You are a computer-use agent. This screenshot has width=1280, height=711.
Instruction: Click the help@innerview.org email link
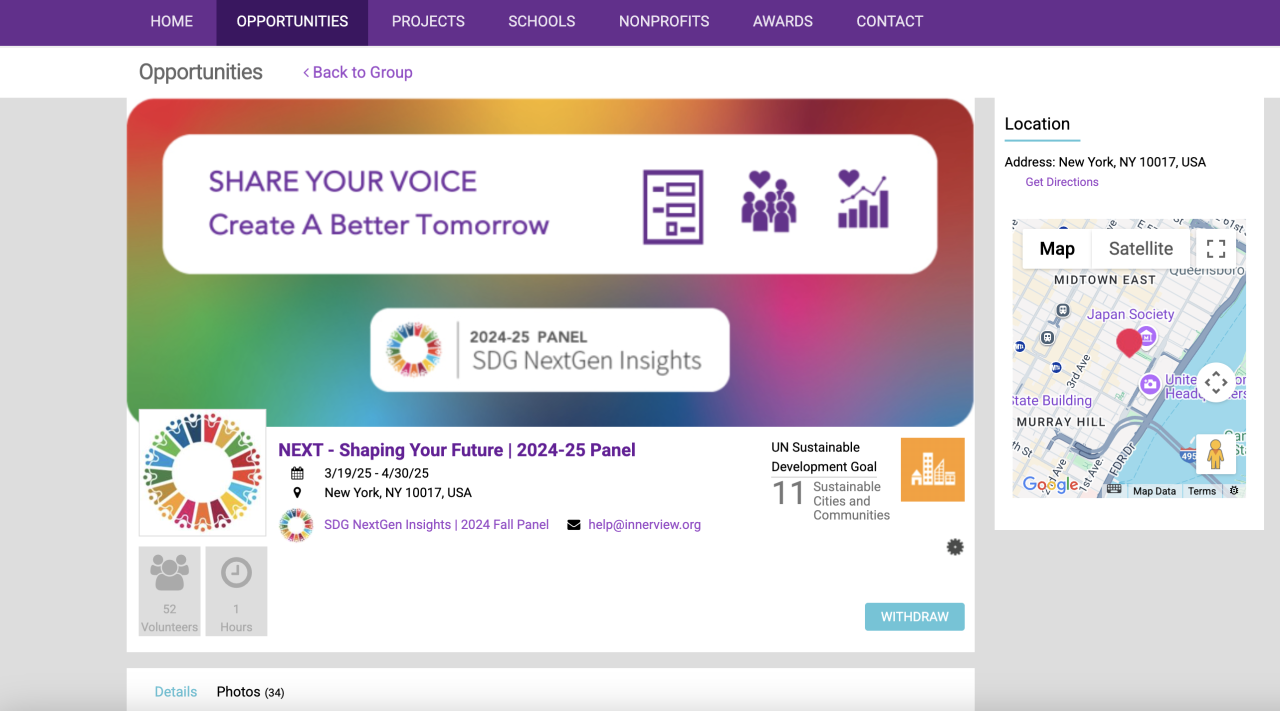coord(644,525)
